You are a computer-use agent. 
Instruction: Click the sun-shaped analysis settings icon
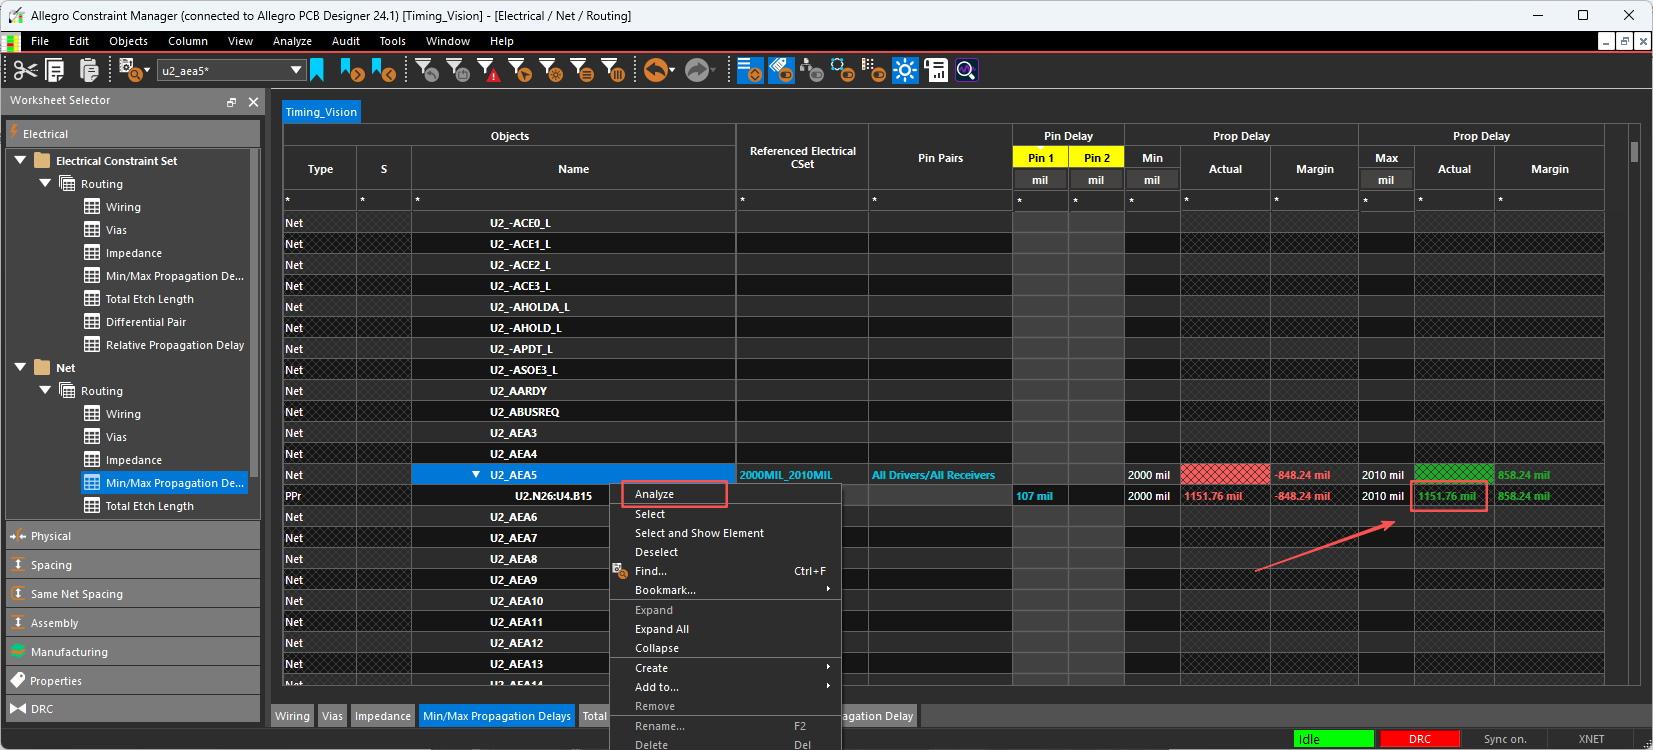pos(905,70)
